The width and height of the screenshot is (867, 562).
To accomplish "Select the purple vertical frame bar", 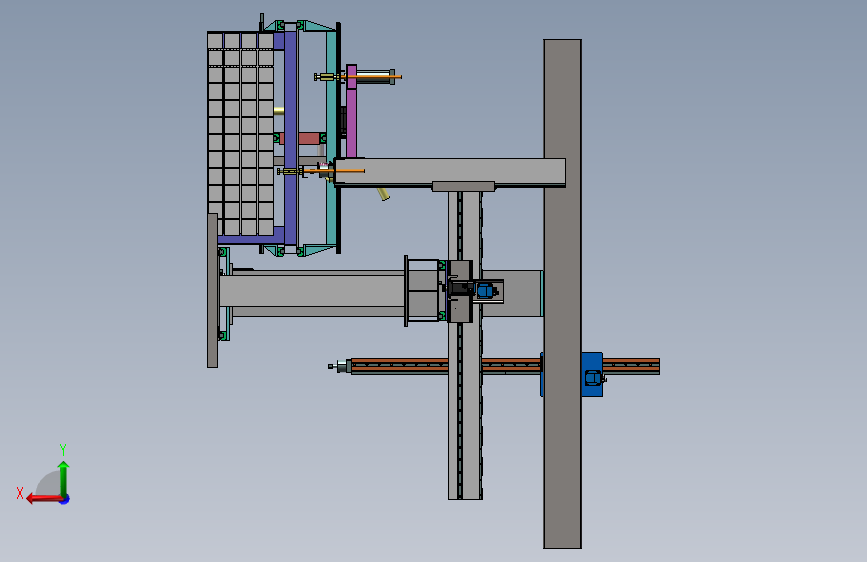I will 291,138.
